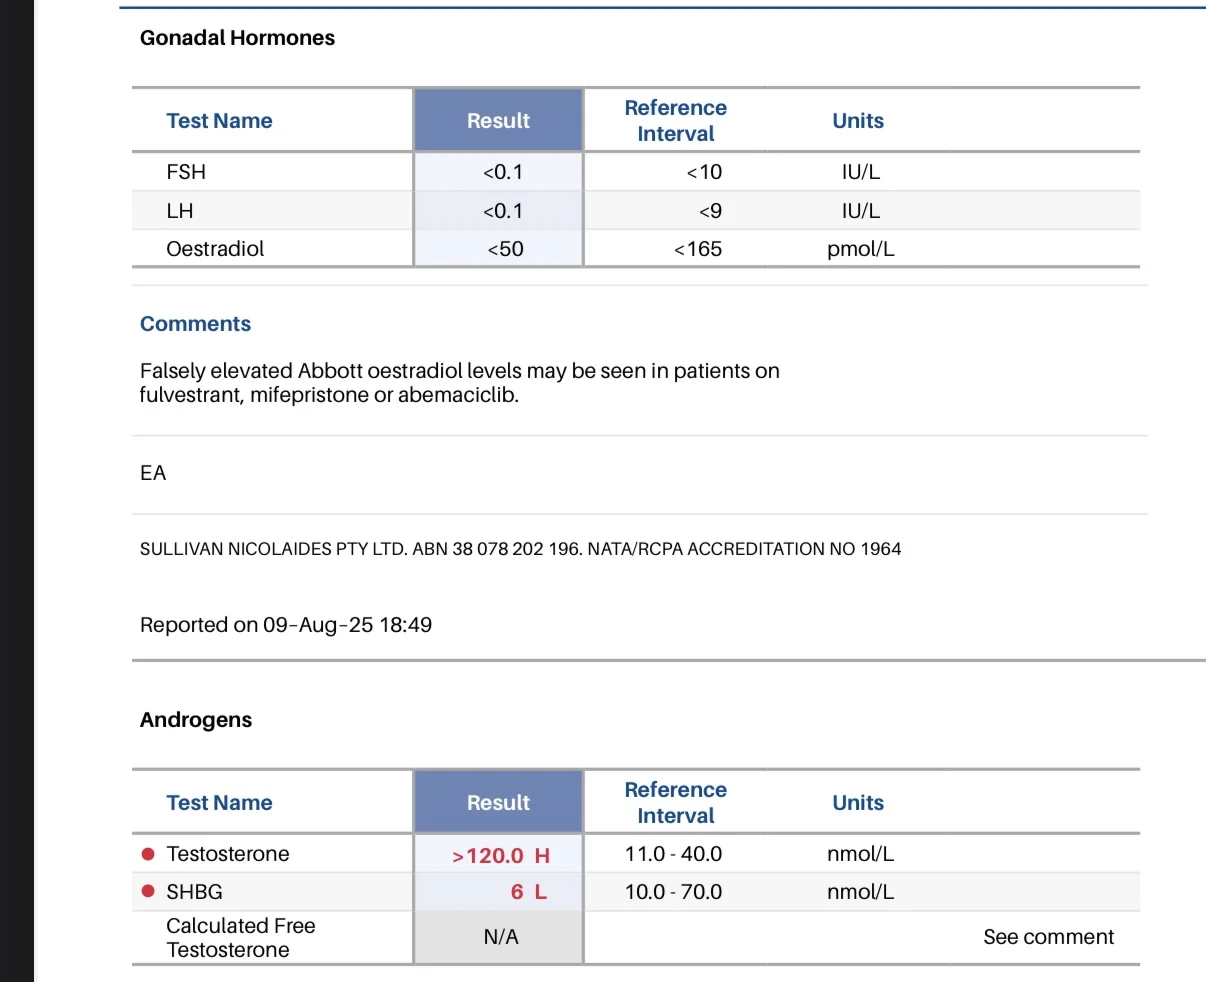Screen dimensions: 1206x982
Task: Open the See comment note
Action: (x=1048, y=937)
